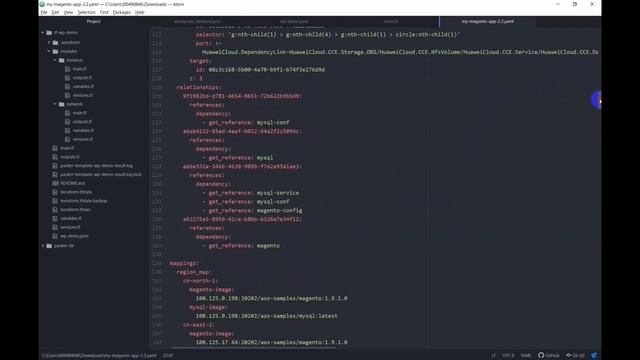Screen dimensions: 640x360
Task: Open the View menu
Action: 68,12
